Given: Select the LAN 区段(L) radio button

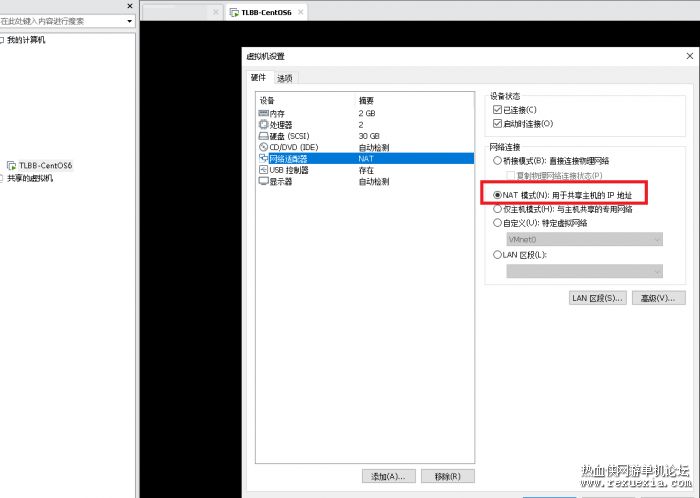Looking at the screenshot, I should coord(497,254).
